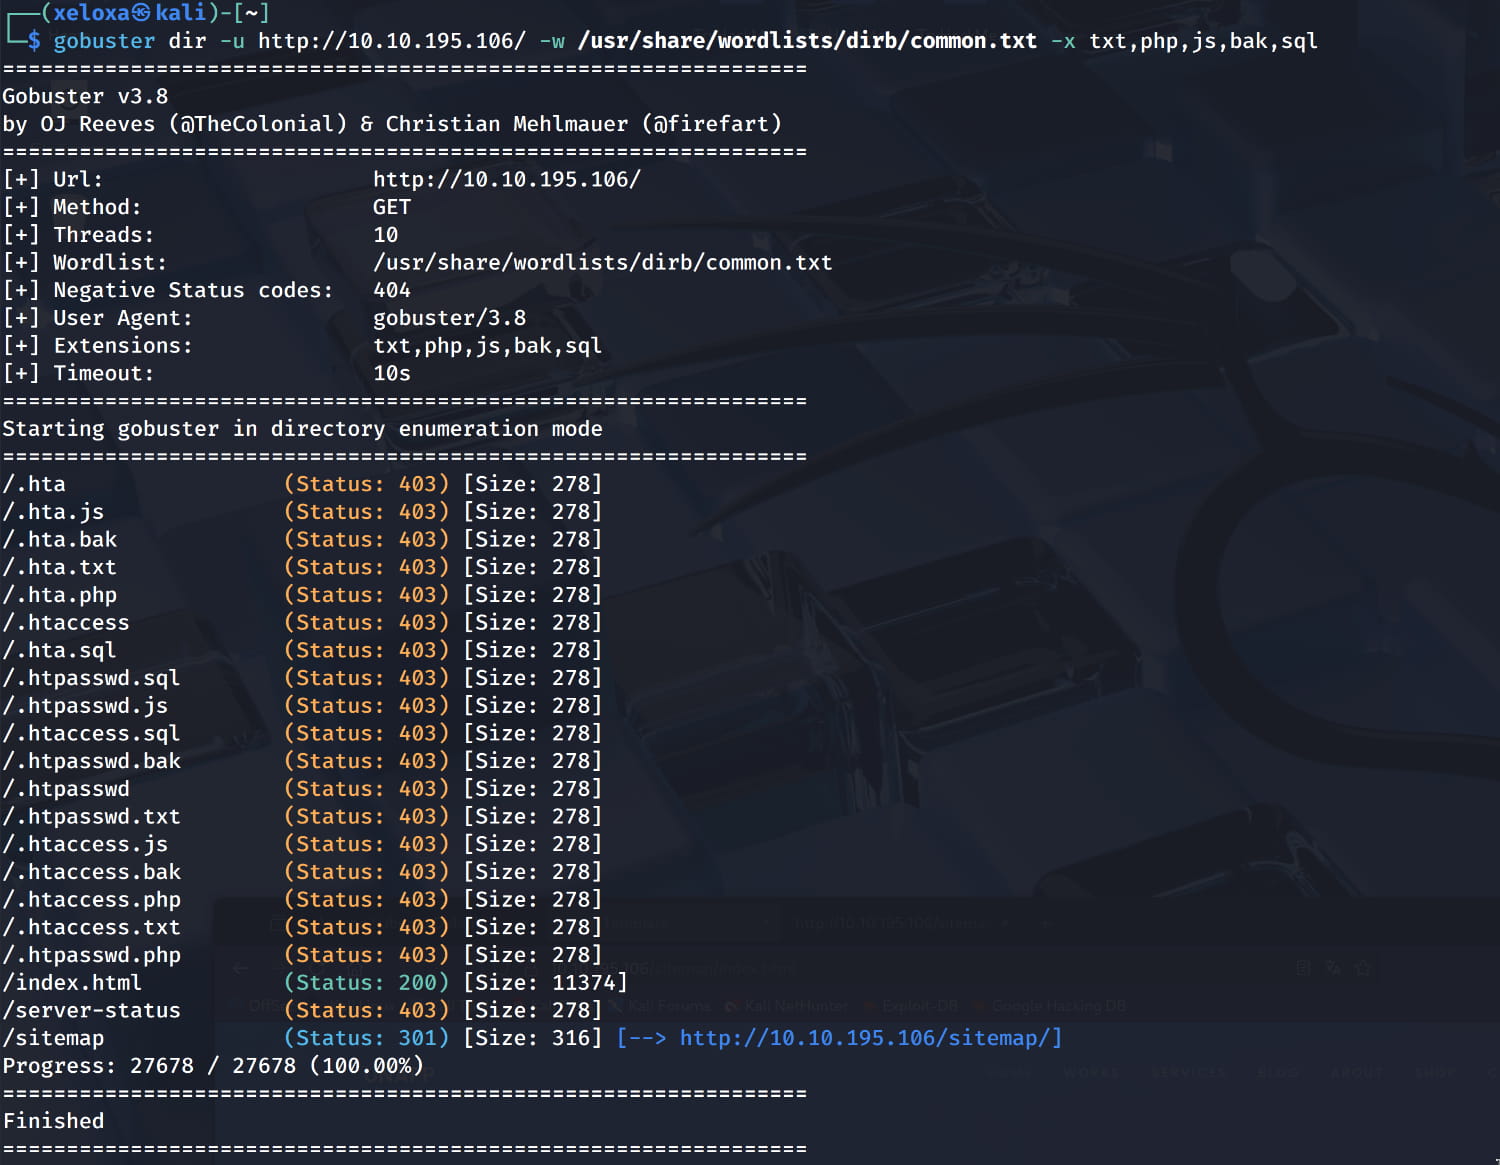Click the /sitemap result path

point(53,1038)
